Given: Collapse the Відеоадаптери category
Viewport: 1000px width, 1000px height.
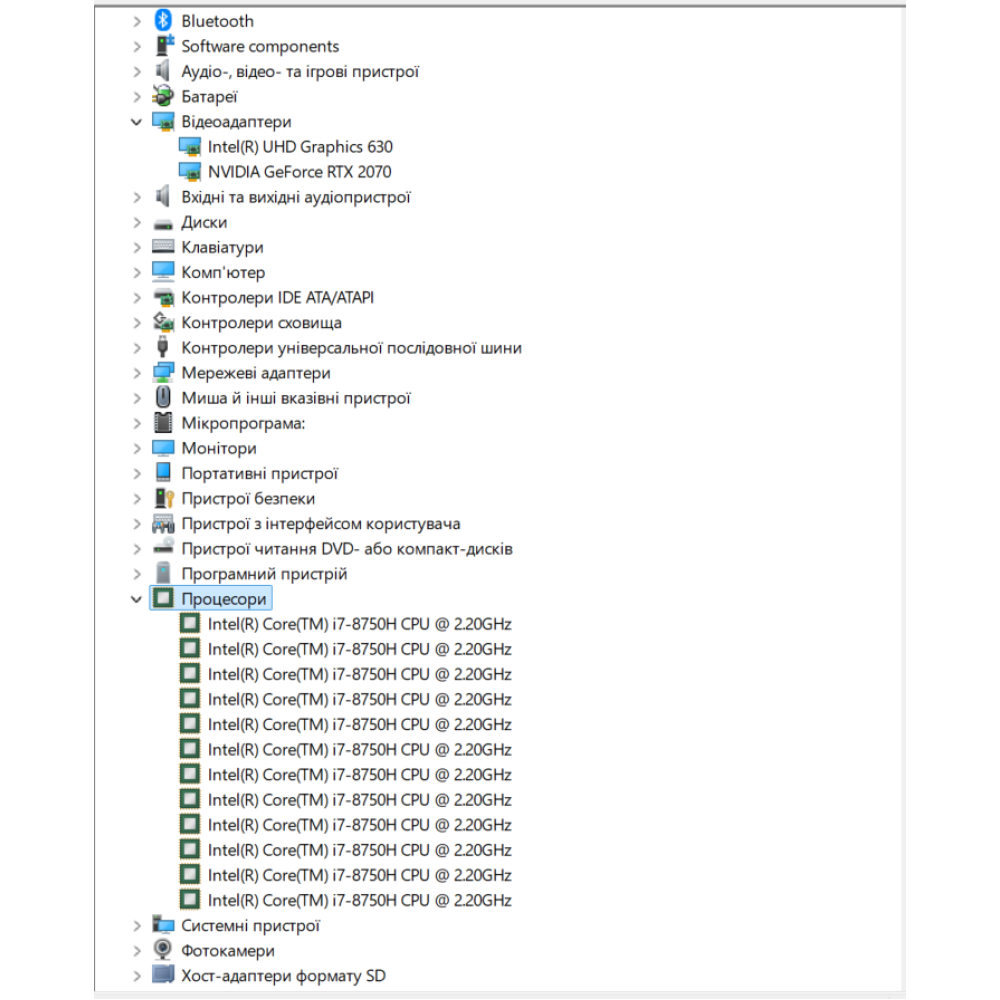Looking at the screenshot, I should 137,122.
